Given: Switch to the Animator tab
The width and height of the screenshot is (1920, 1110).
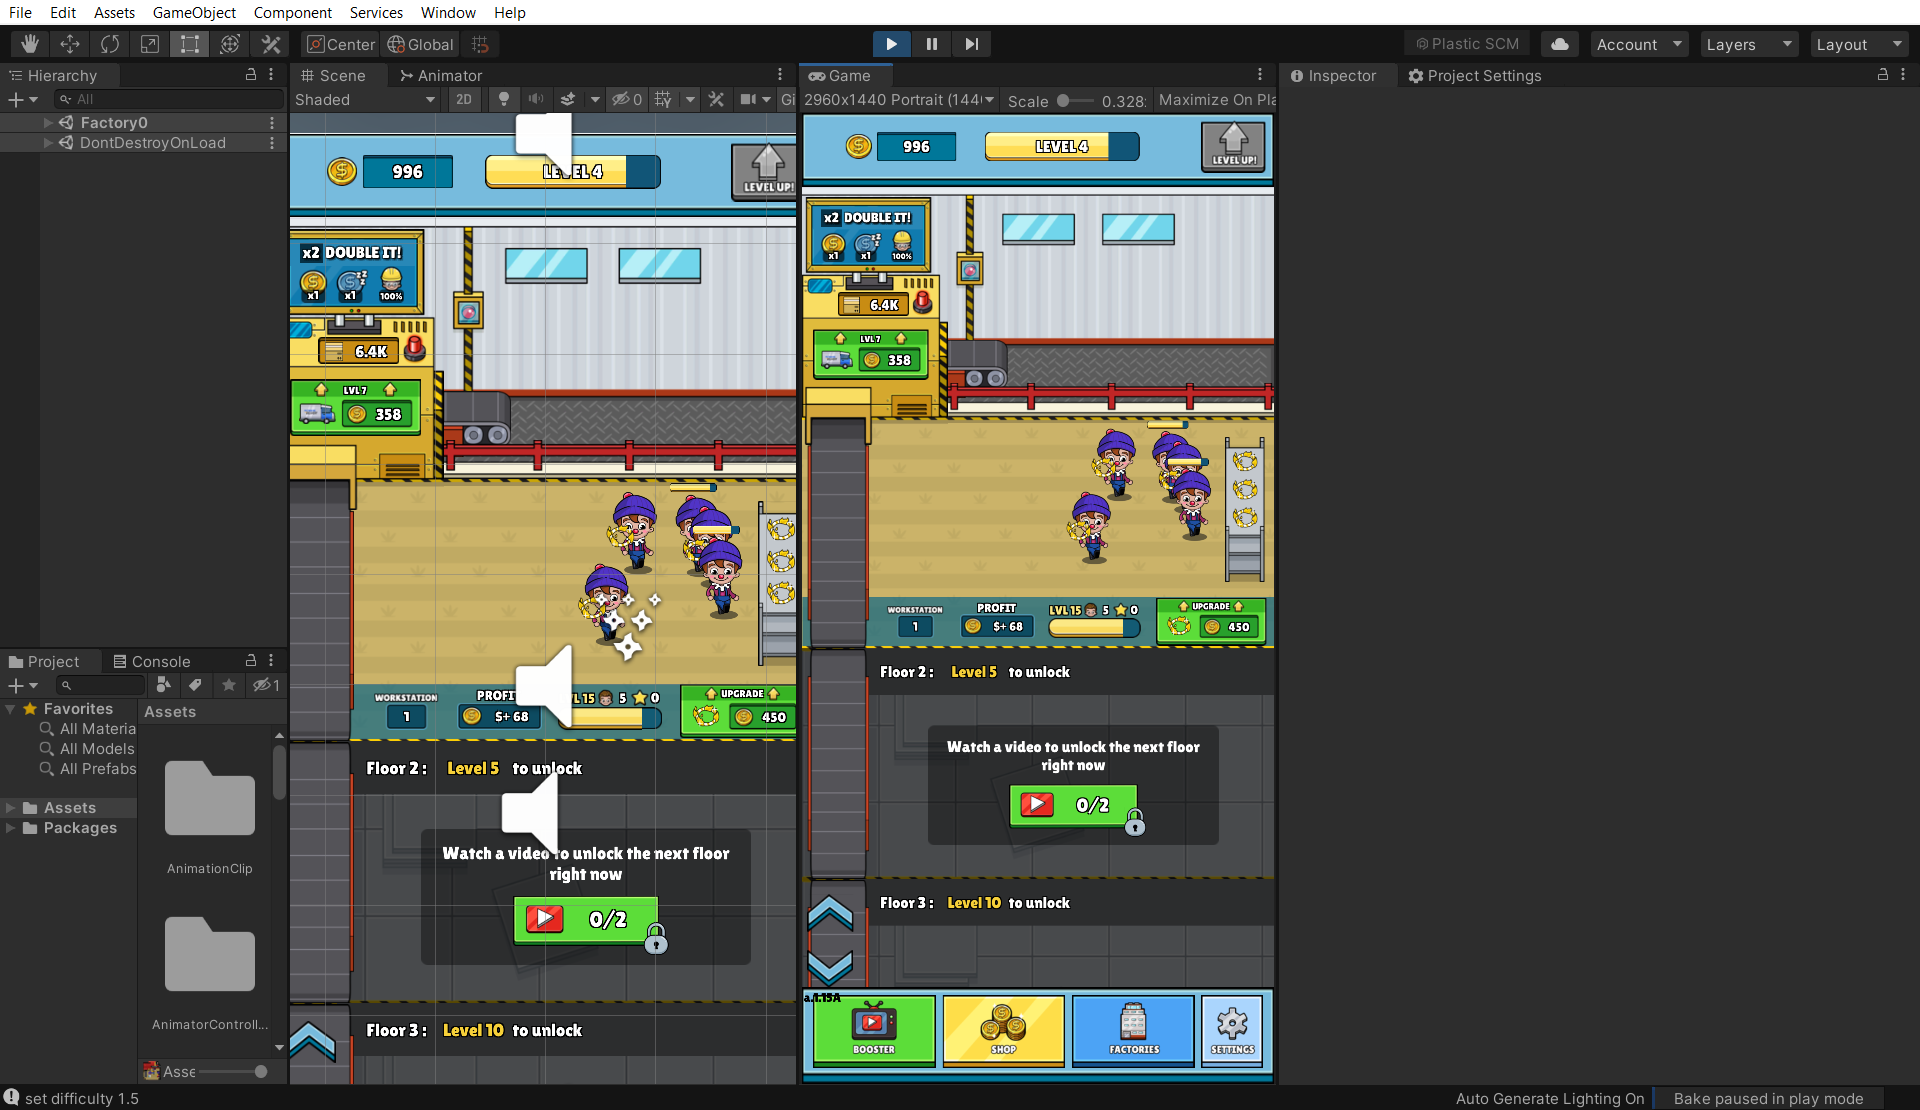Looking at the screenshot, I should tap(441, 75).
